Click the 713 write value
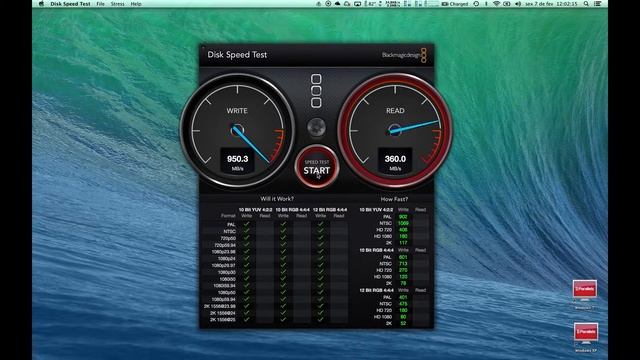 click(x=403, y=264)
